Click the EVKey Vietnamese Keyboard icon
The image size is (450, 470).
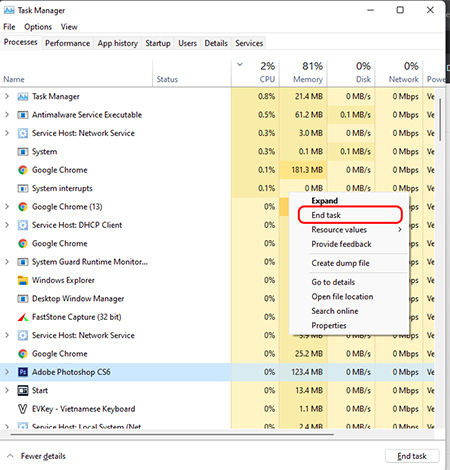(x=23, y=409)
